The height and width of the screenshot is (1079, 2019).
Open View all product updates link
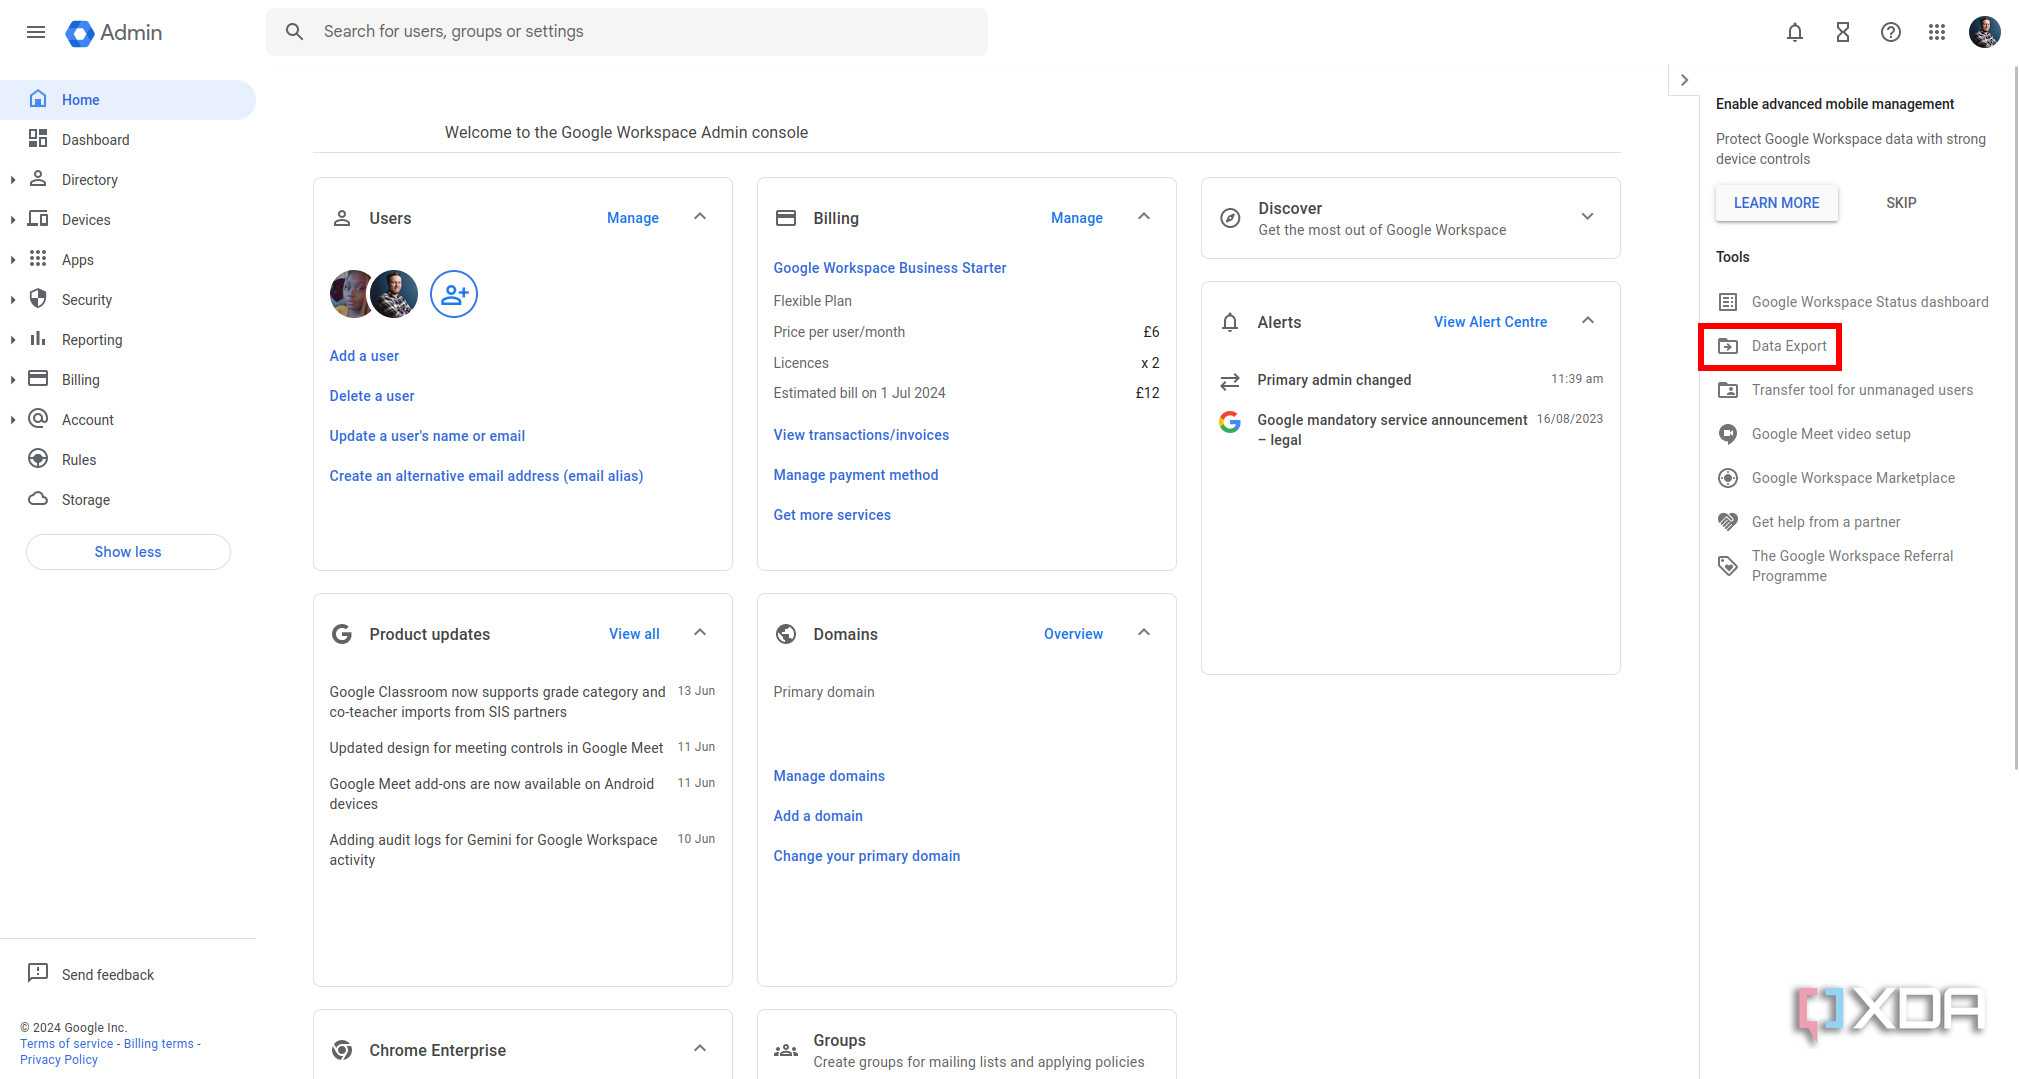click(634, 634)
